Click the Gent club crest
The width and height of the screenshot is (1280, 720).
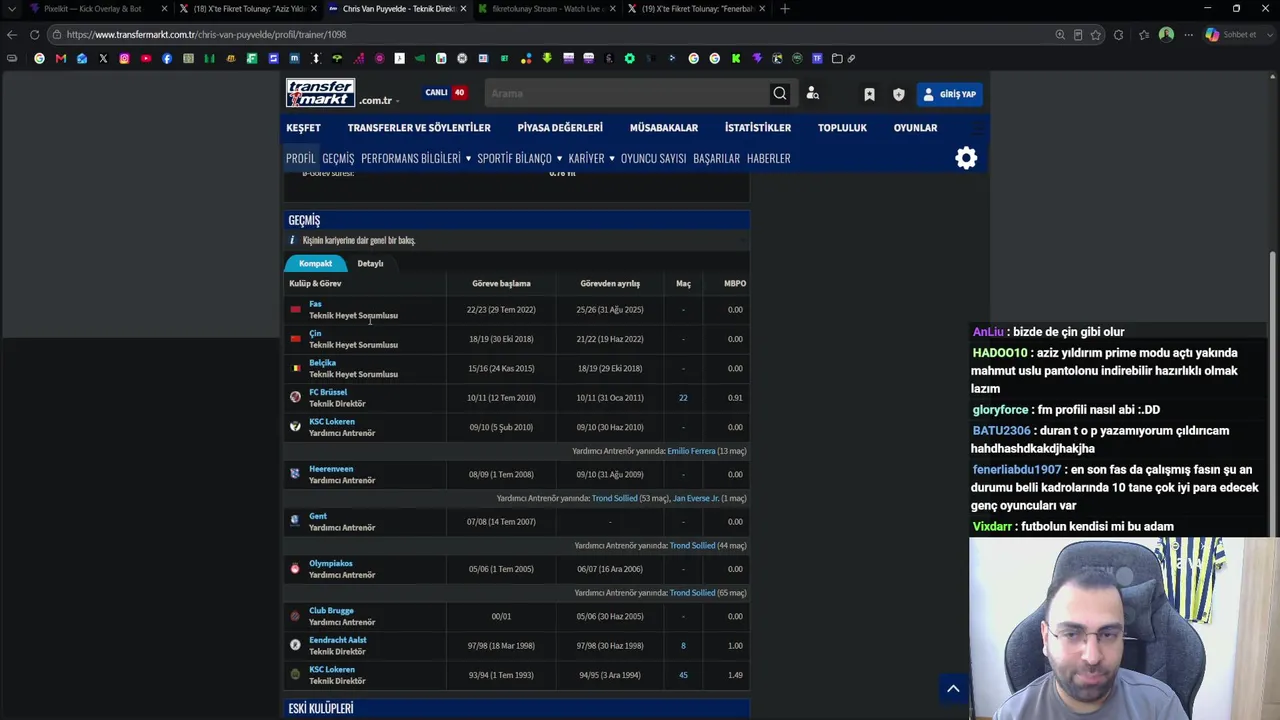(295, 521)
